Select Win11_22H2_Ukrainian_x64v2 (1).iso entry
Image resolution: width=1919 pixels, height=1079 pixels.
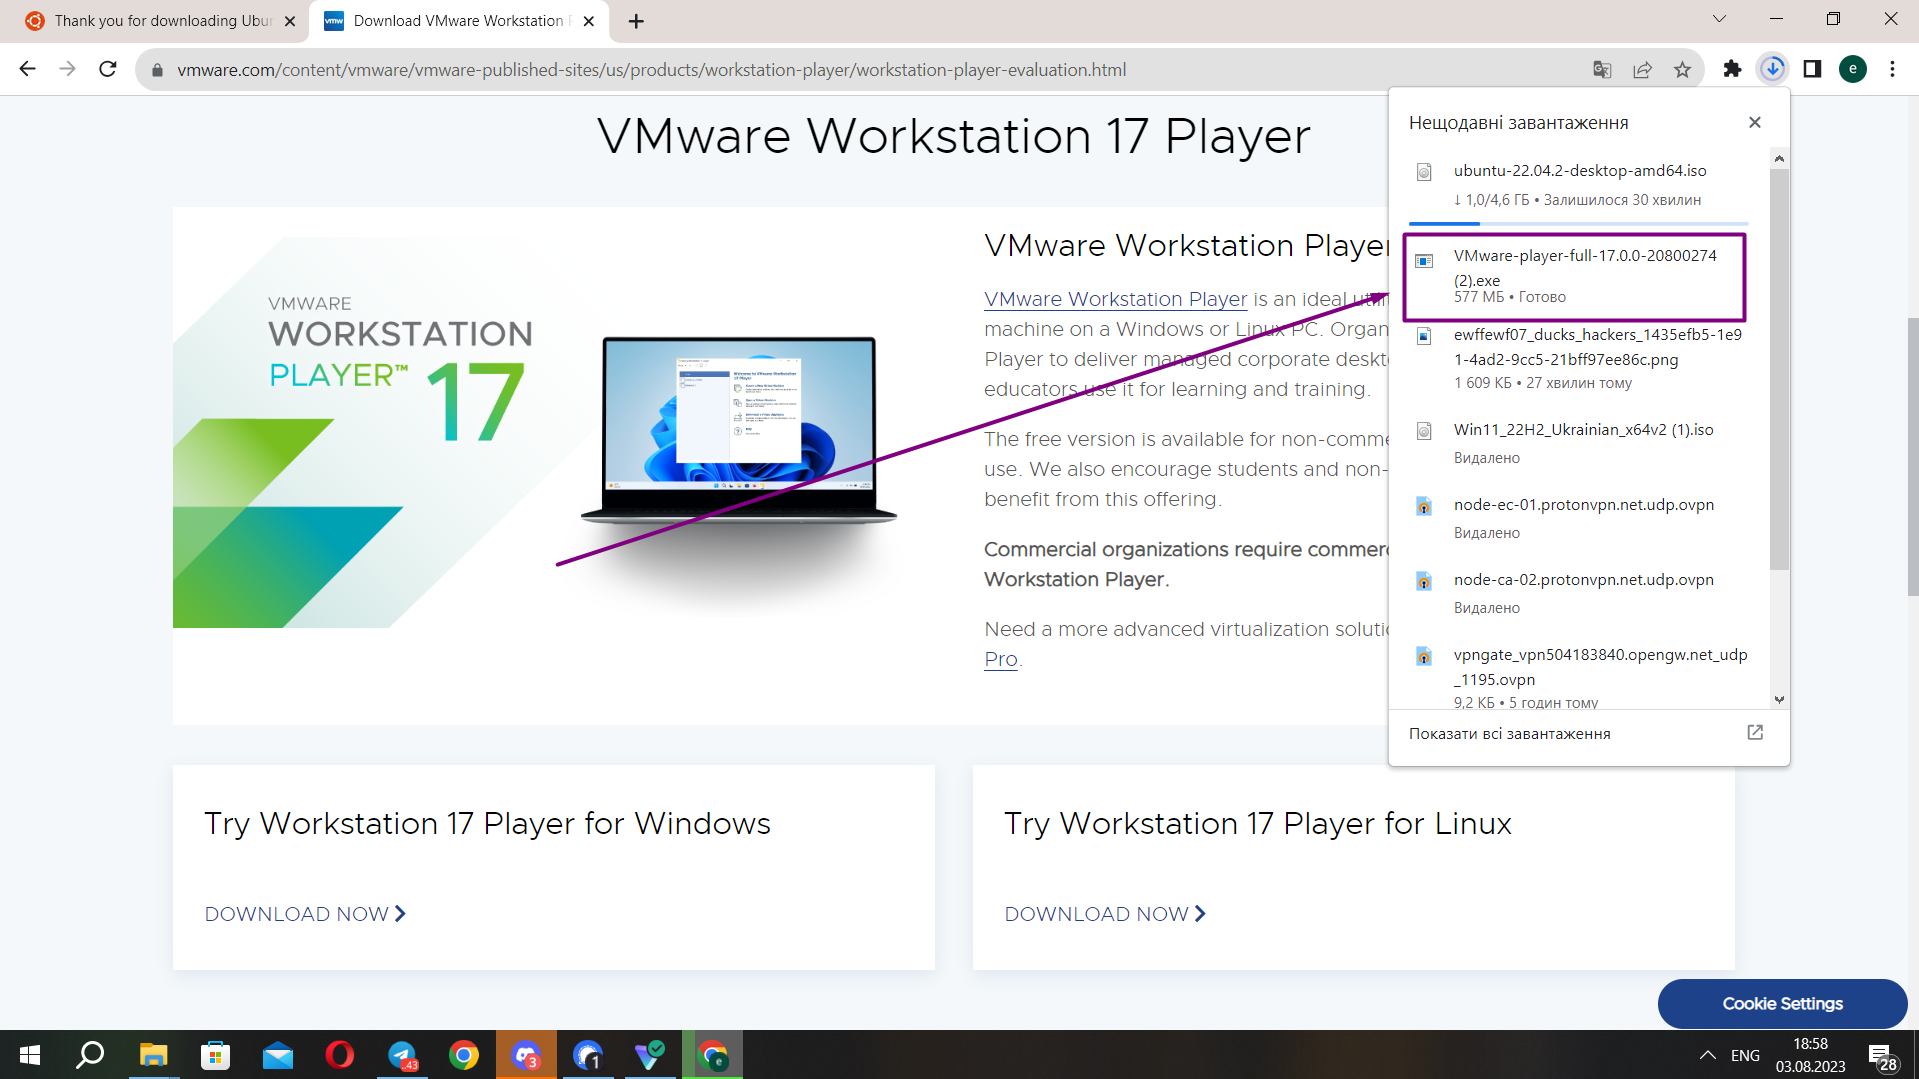[1583, 430]
